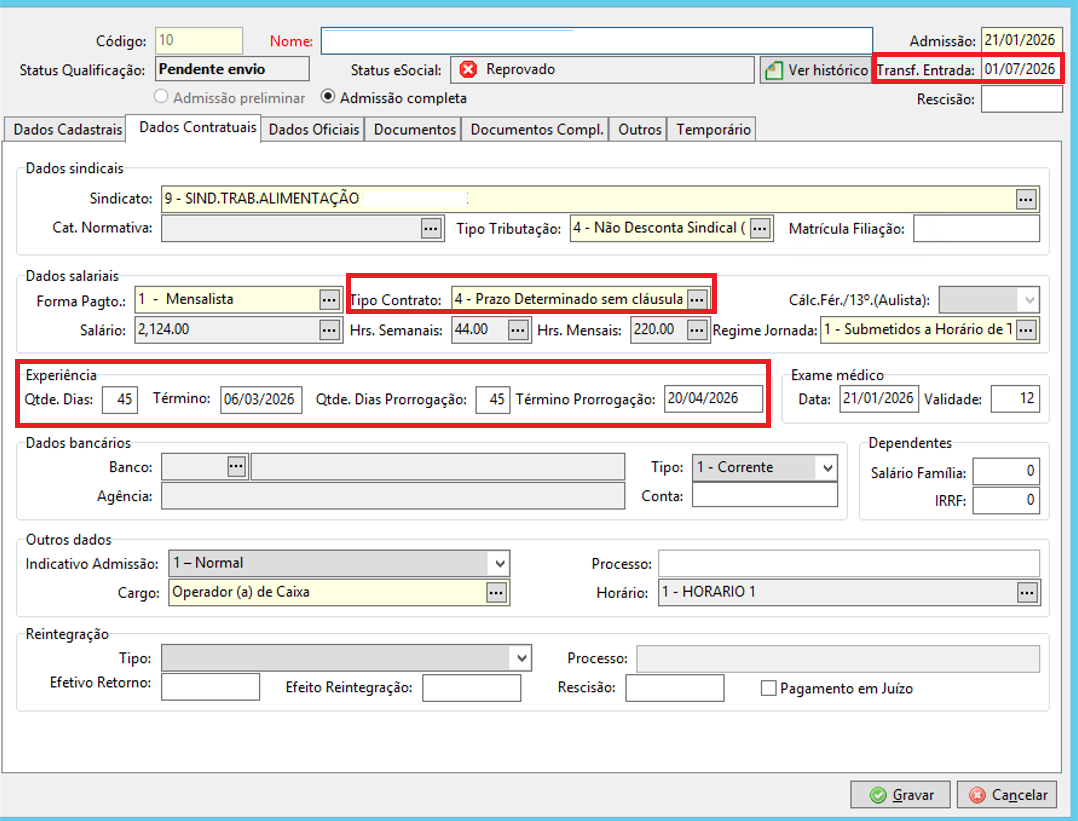Click the IRRF dependents field

point(1006,501)
